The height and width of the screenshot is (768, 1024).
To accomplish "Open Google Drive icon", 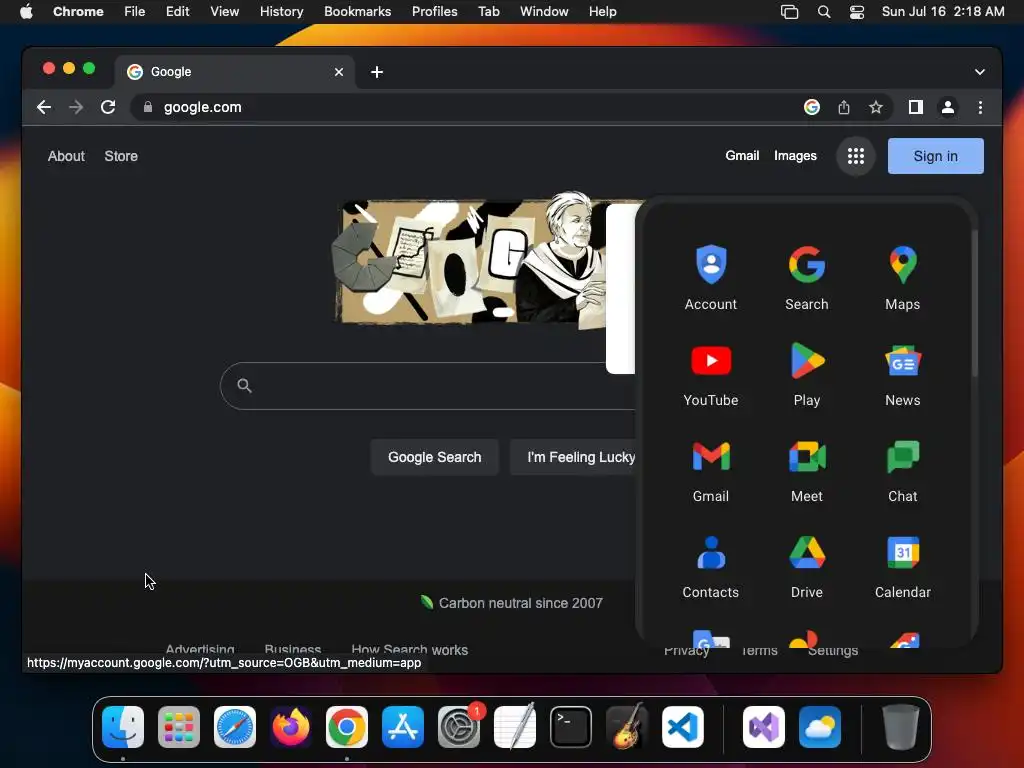I will (x=807, y=566).
